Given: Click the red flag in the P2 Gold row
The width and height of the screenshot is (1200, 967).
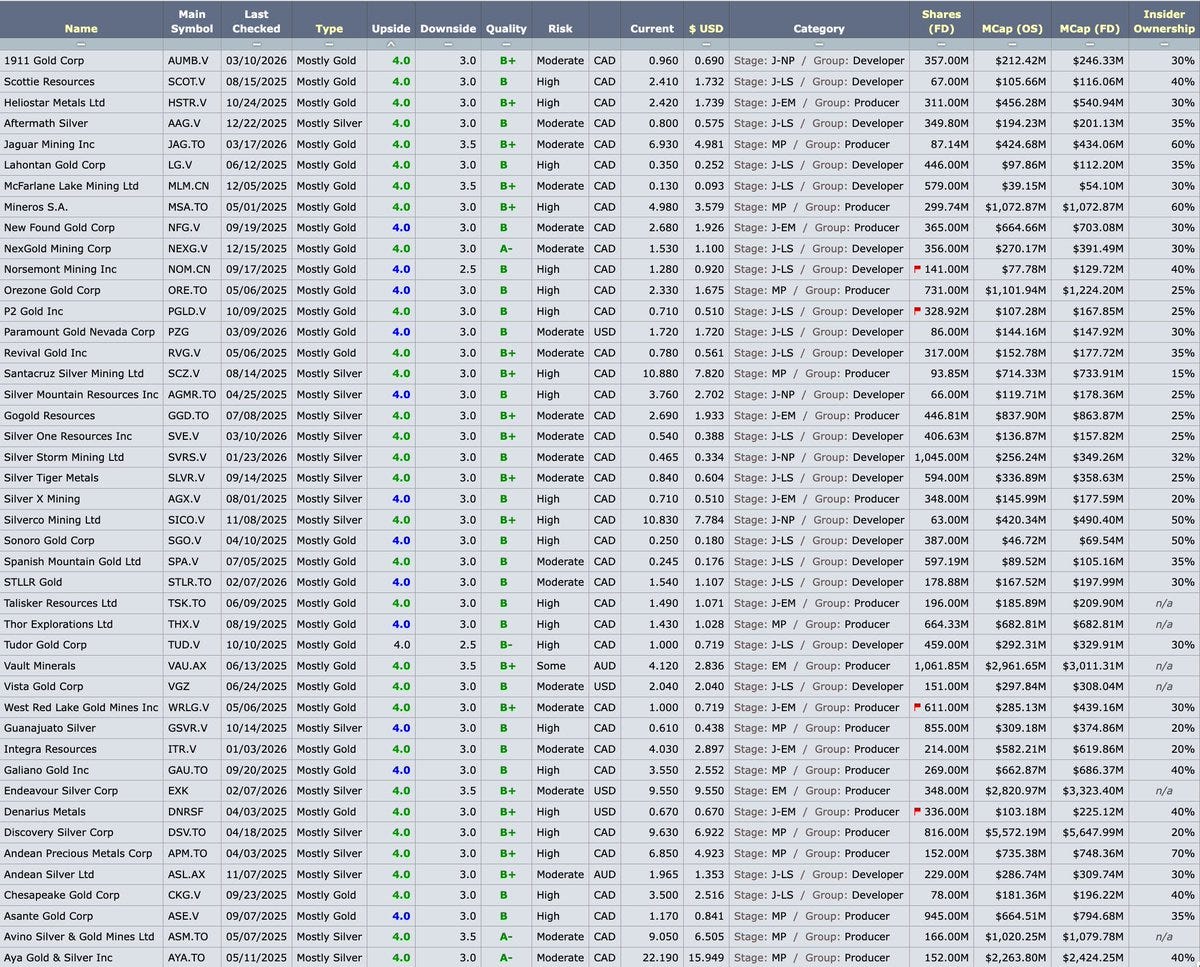Looking at the screenshot, I should 917,311.
